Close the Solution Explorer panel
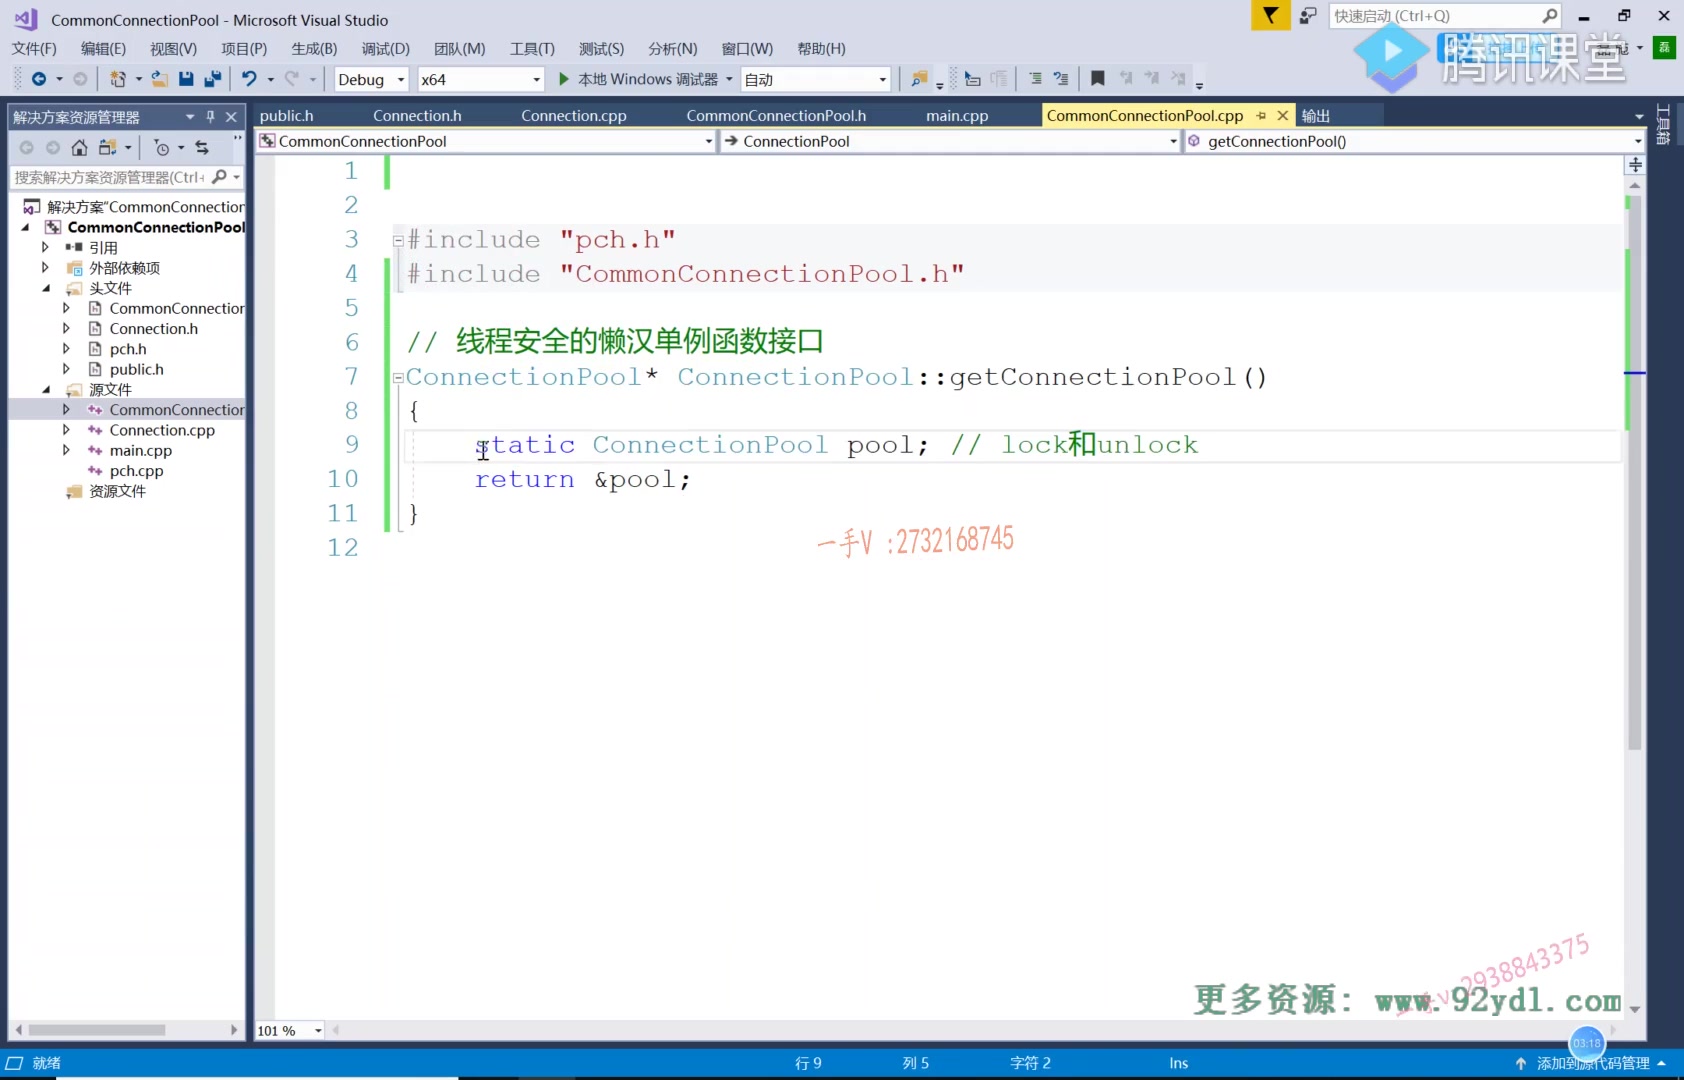Image resolution: width=1684 pixels, height=1080 pixels. coord(231,117)
